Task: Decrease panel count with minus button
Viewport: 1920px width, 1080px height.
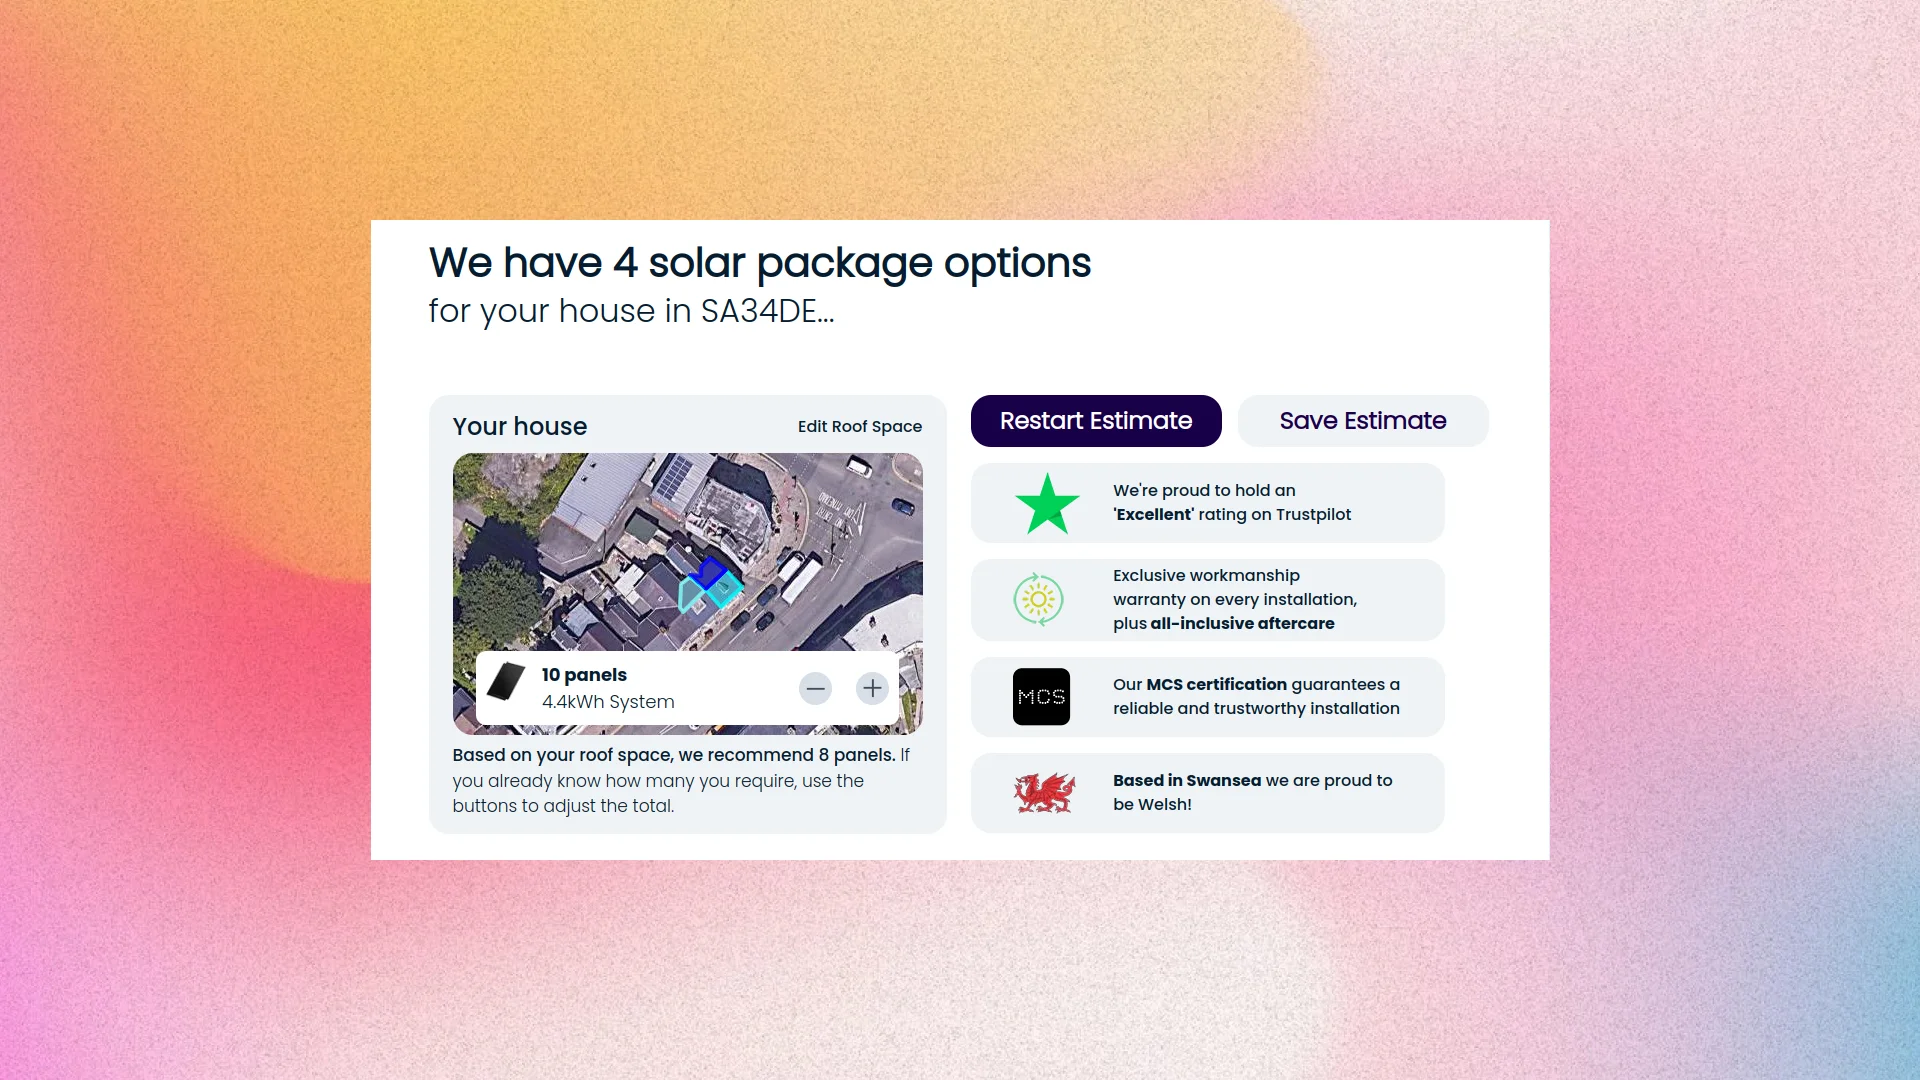Action: [815, 689]
